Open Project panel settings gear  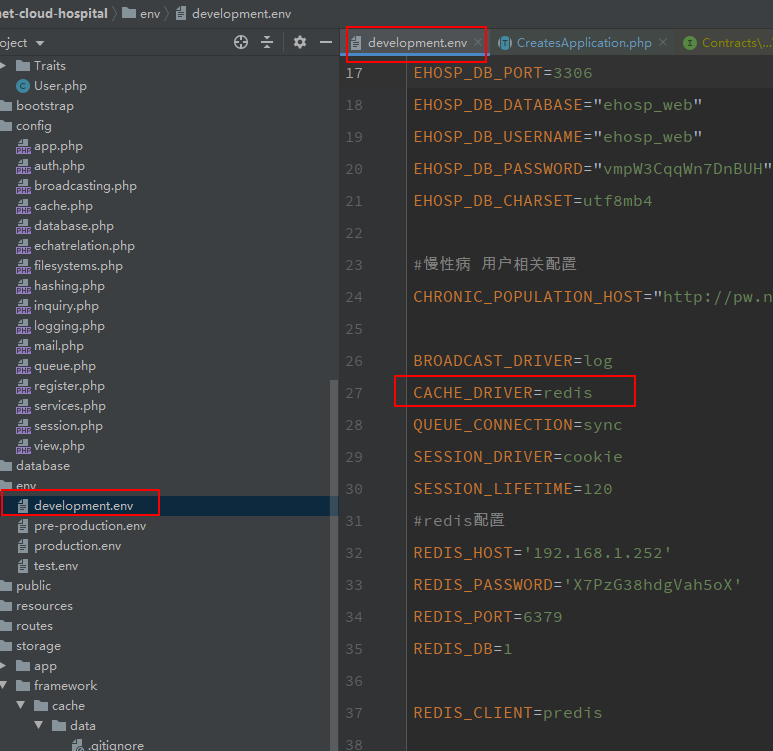point(300,42)
